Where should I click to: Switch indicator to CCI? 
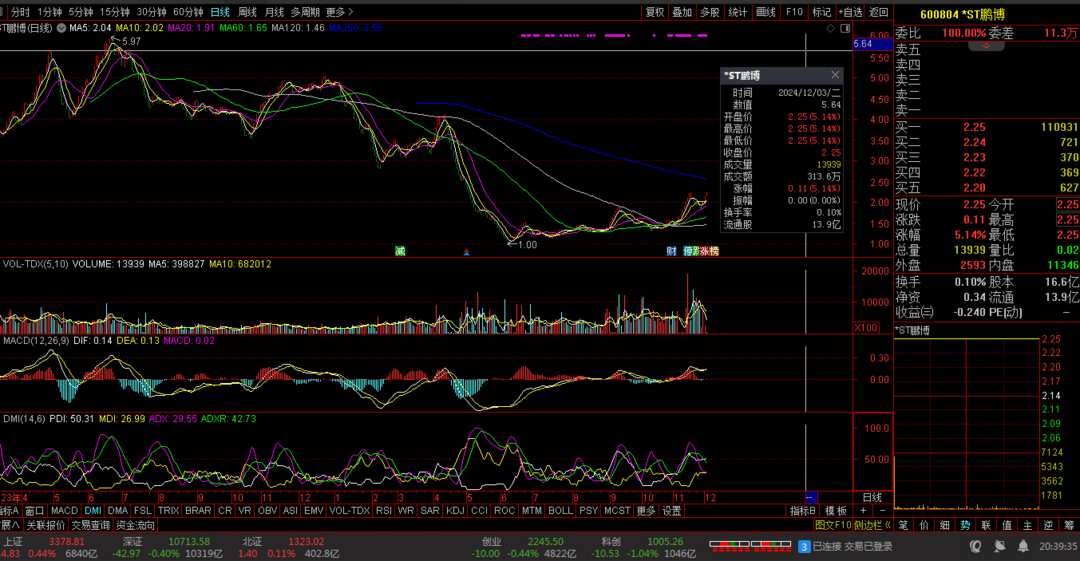pyautogui.click(x=479, y=511)
